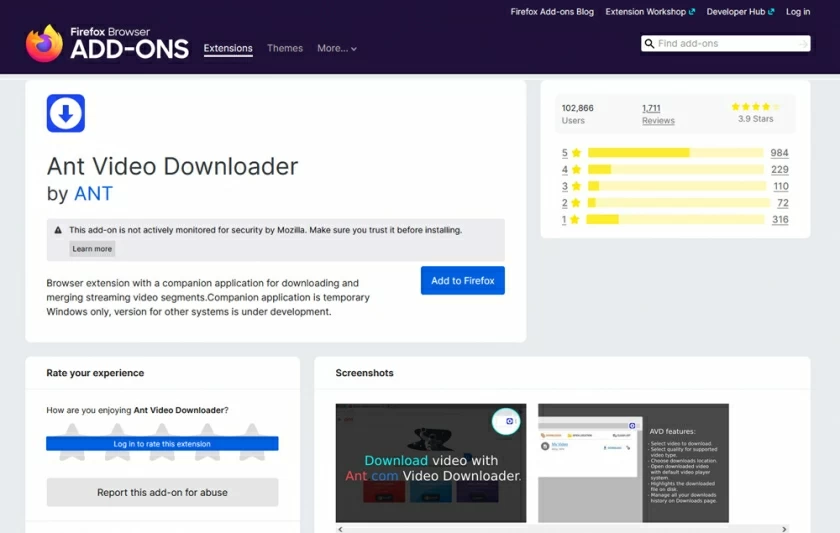Click the 5-star rating row star
Screen dimensions: 840x533
point(576,153)
